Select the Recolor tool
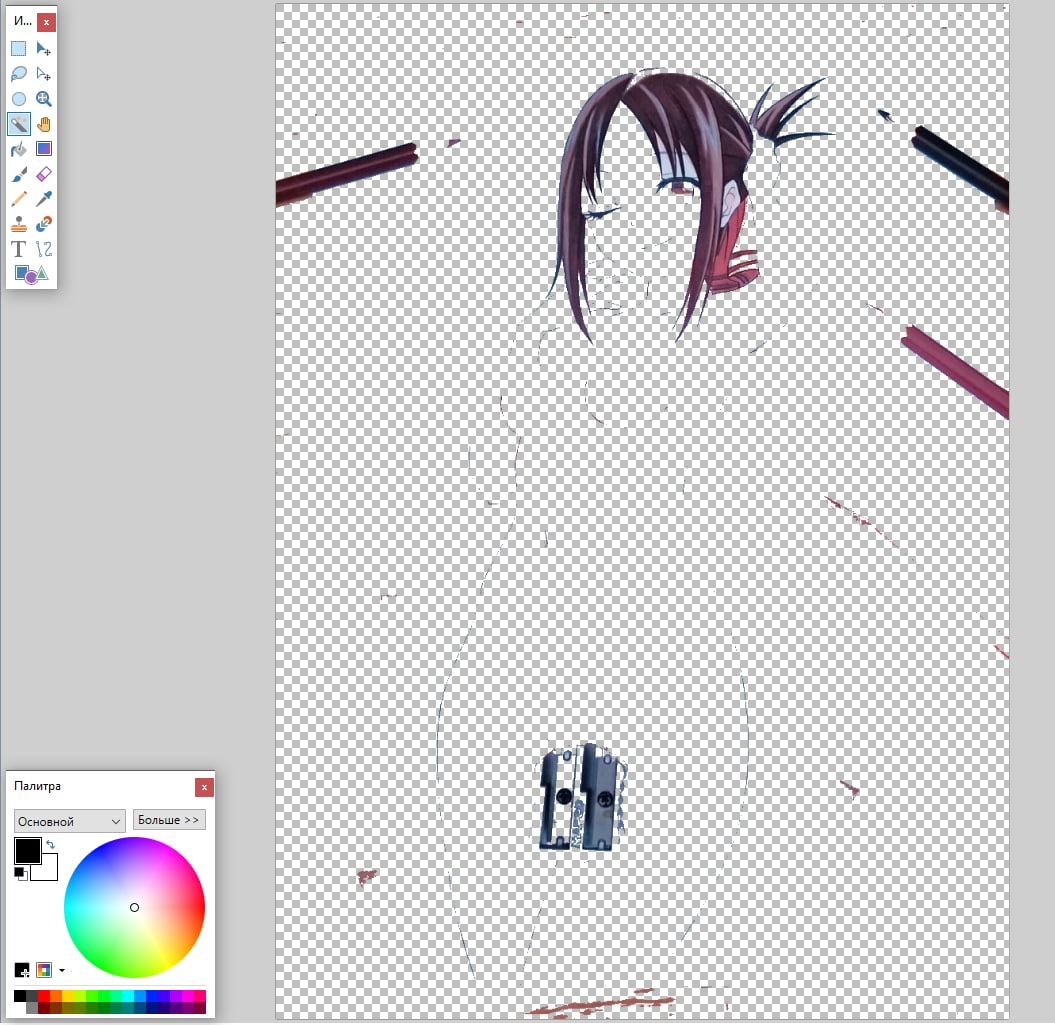This screenshot has height=1025, width=1055. point(44,223)
